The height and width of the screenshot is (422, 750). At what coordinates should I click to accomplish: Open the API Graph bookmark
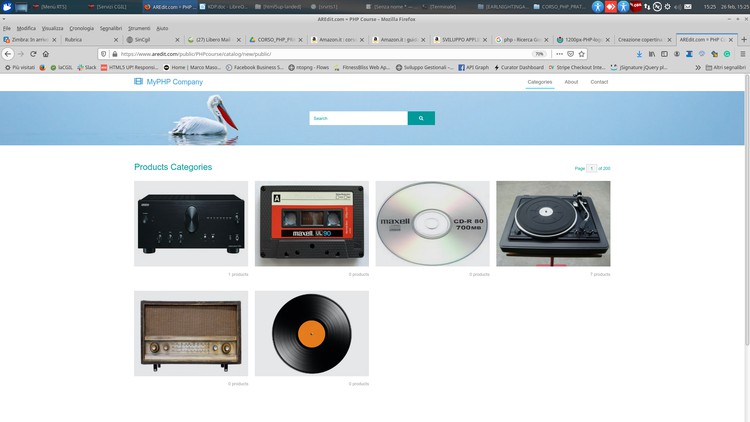(x=474, y=67)
